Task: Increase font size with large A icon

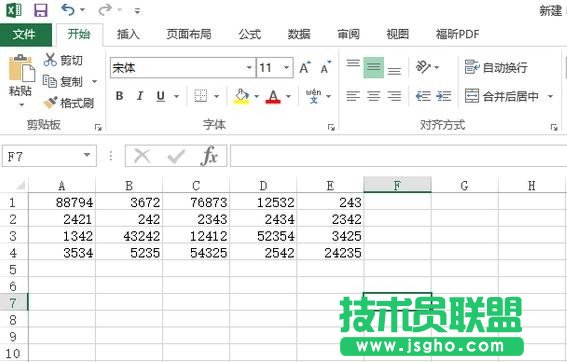Action: point(305,68)
